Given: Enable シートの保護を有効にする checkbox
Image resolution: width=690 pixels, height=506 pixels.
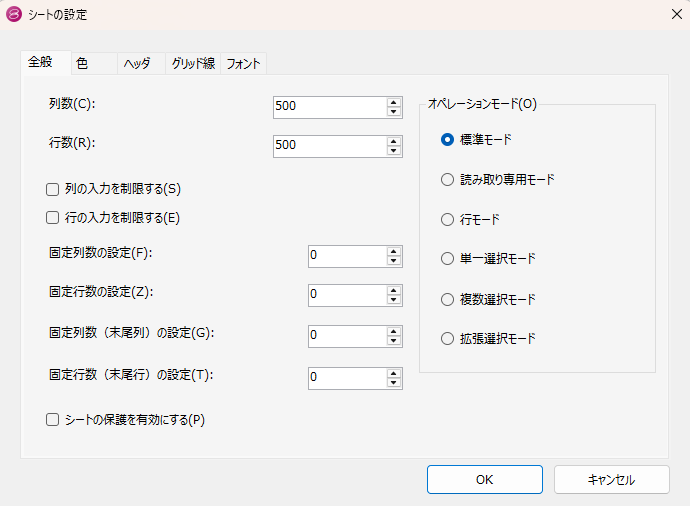Looking at the screenshot, I should 52,420.
